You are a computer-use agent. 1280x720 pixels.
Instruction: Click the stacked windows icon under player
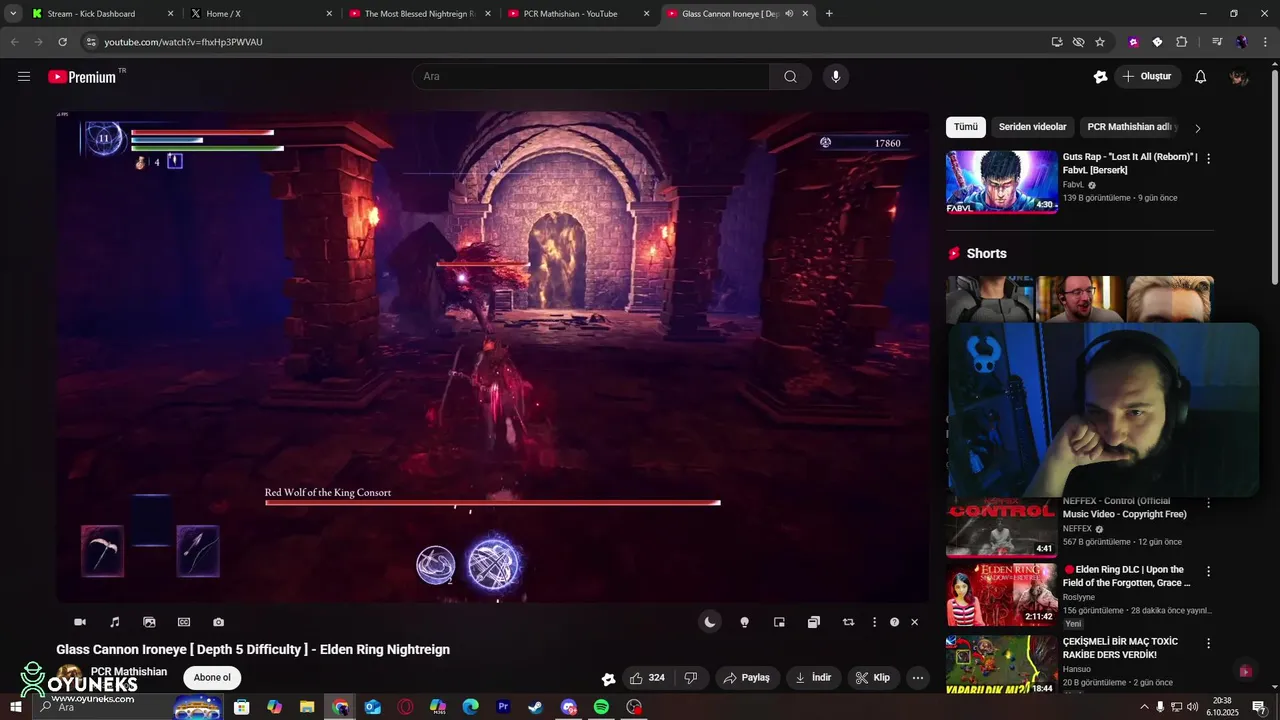(x=814, y=622)
